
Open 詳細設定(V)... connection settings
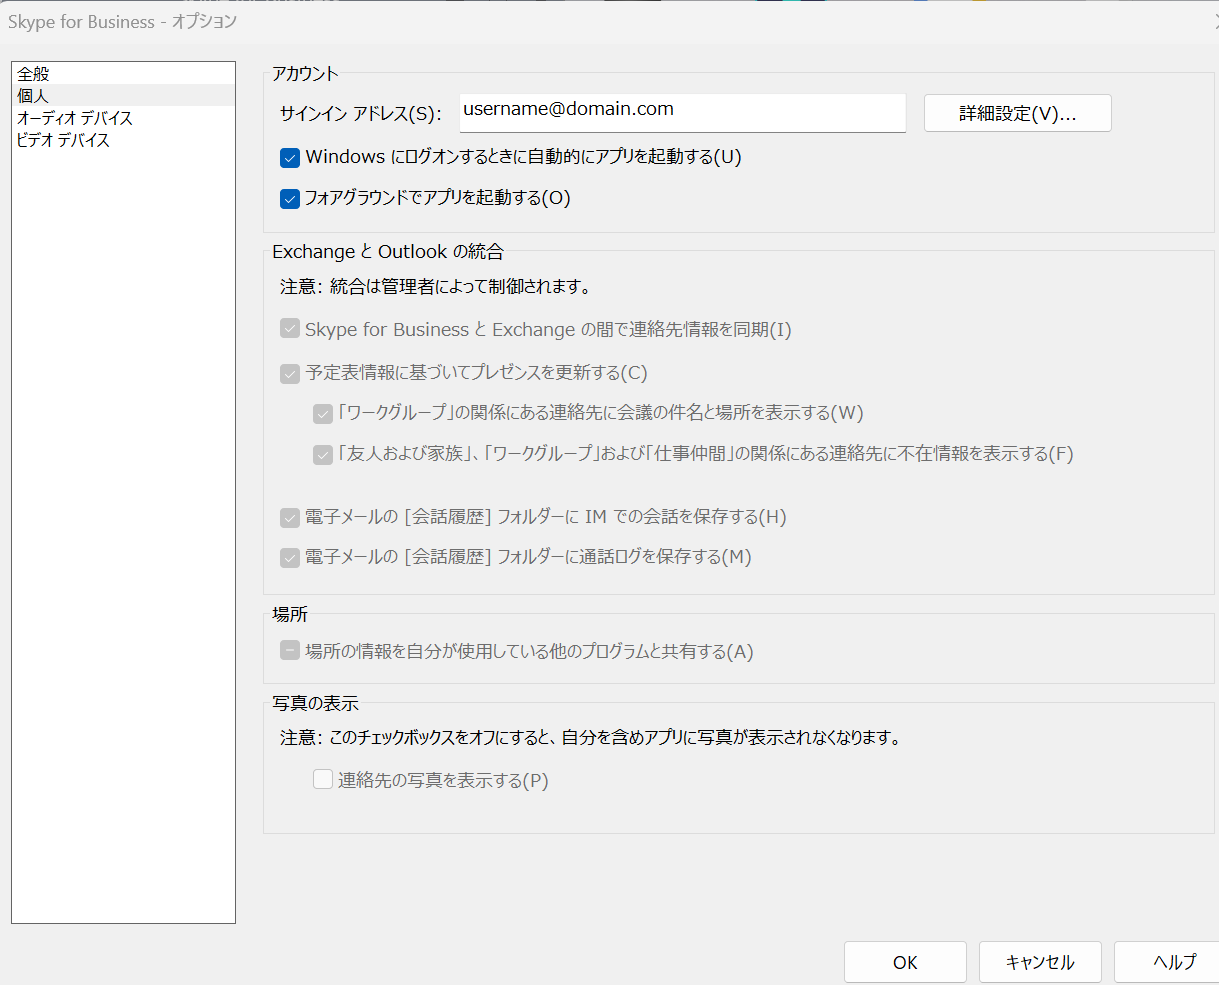tap(1017, 113)
